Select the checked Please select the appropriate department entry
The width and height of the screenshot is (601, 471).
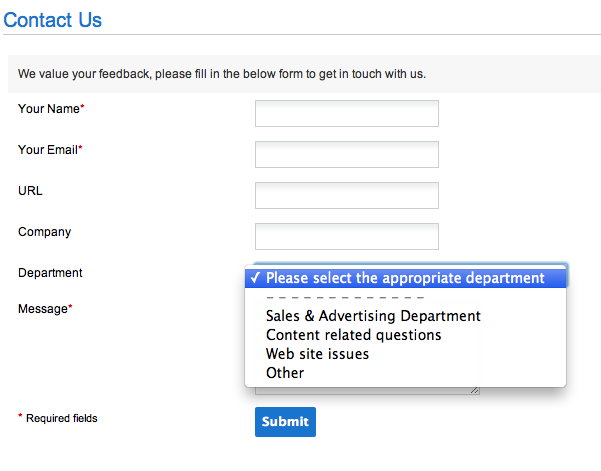point(406,278)
